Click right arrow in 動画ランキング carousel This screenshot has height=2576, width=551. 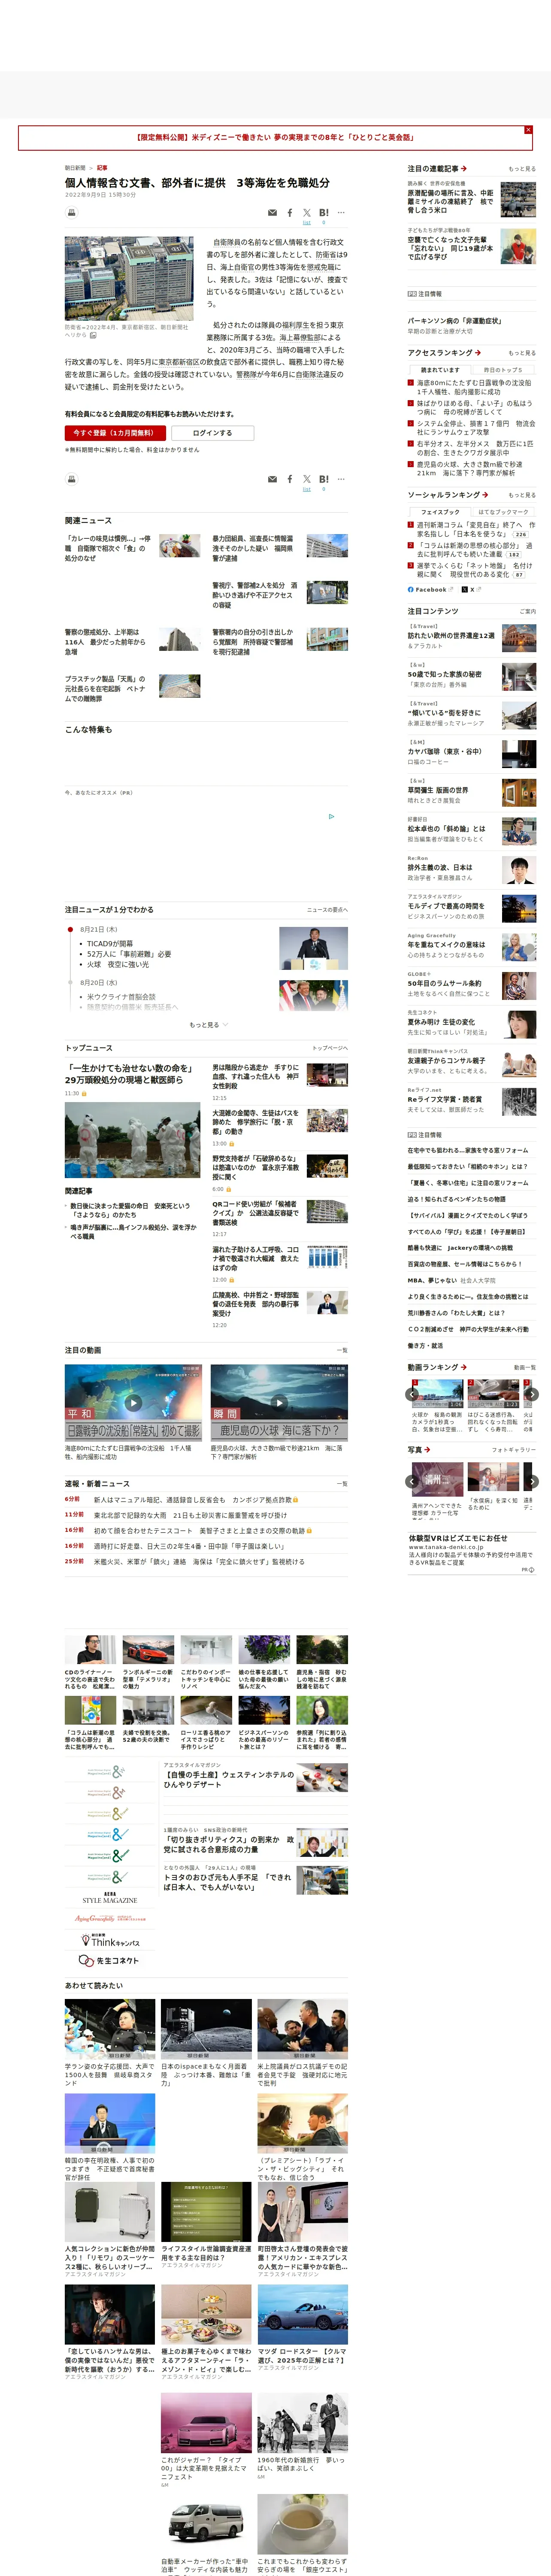pos(532,1394)
